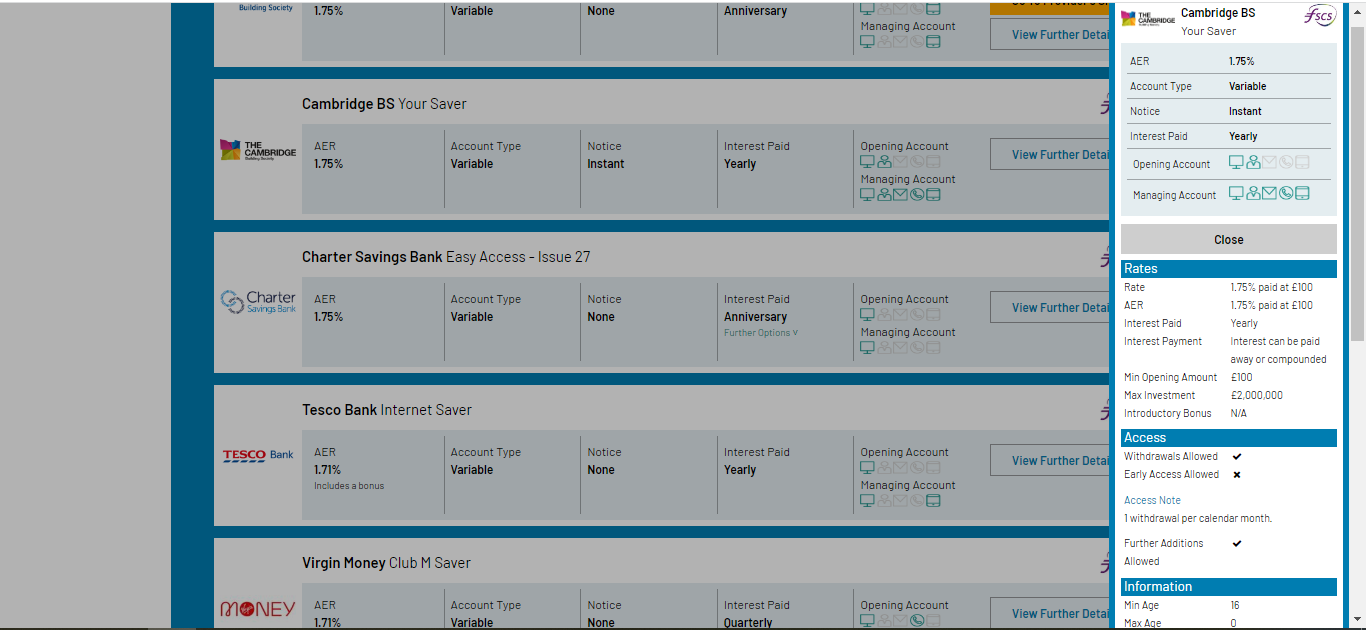Click the 'Charter Savings Bank Easy Access - Issue 27' heading
The image size is (1368, 630).
click(x=446, y=257)
